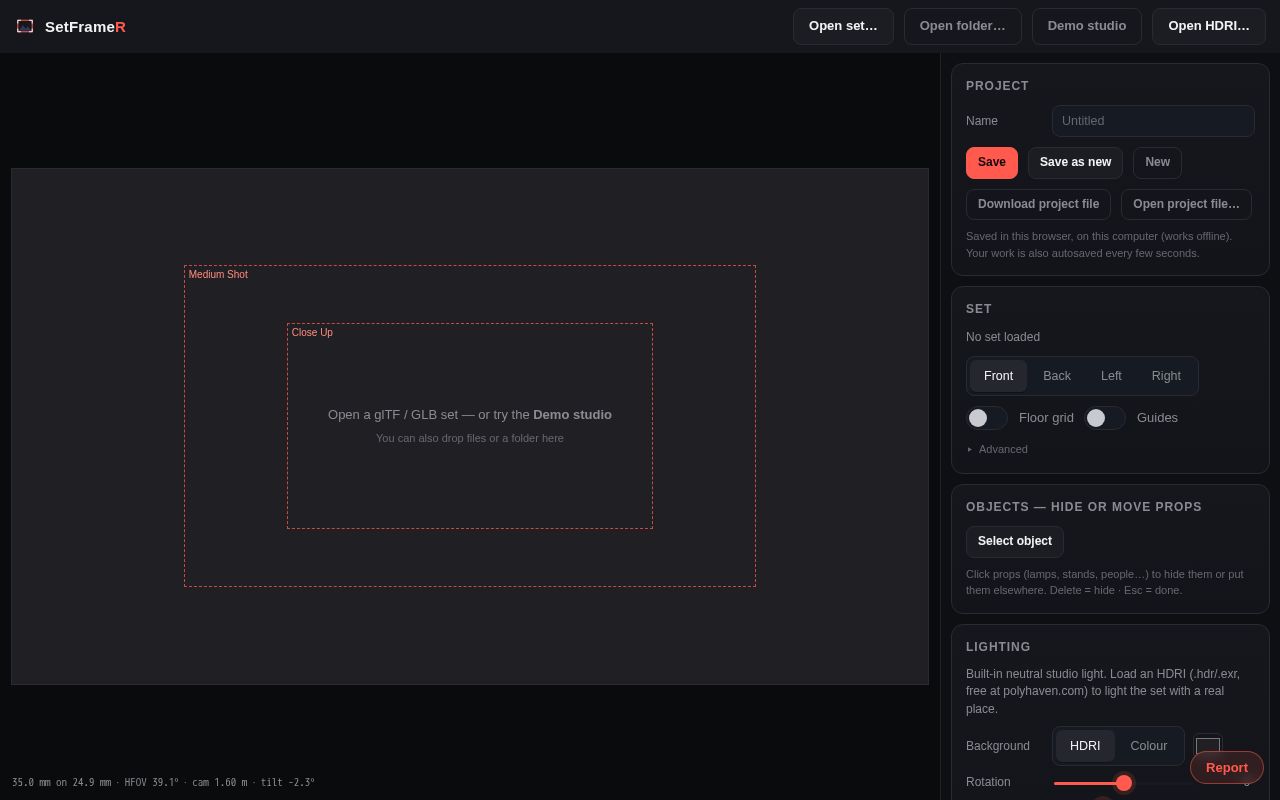Click the Close Up frame label

tap(312, 333)
